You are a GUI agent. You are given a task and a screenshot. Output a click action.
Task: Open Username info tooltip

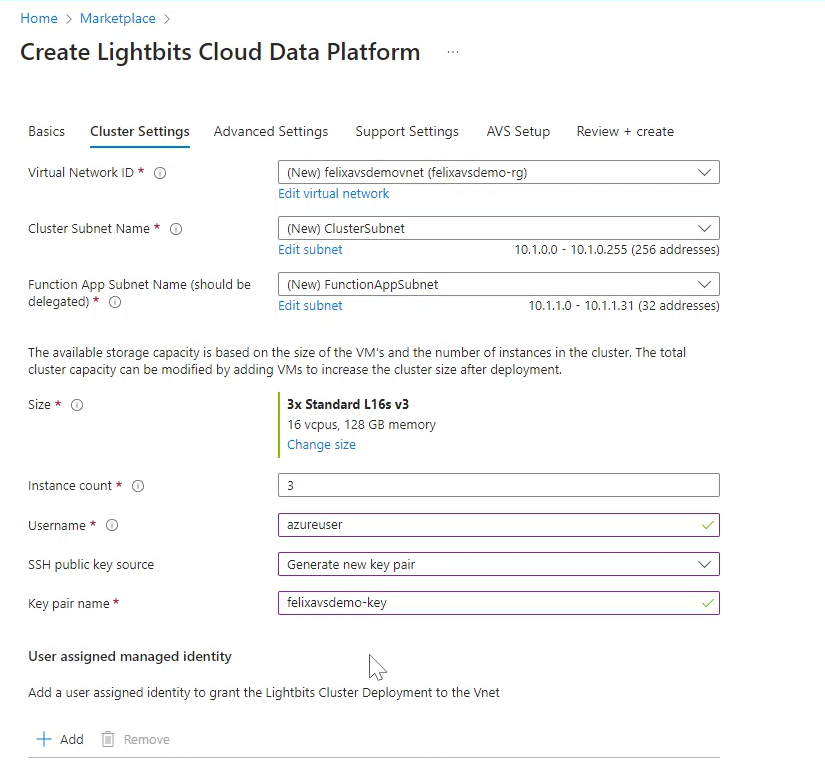[x=112, y=525]
